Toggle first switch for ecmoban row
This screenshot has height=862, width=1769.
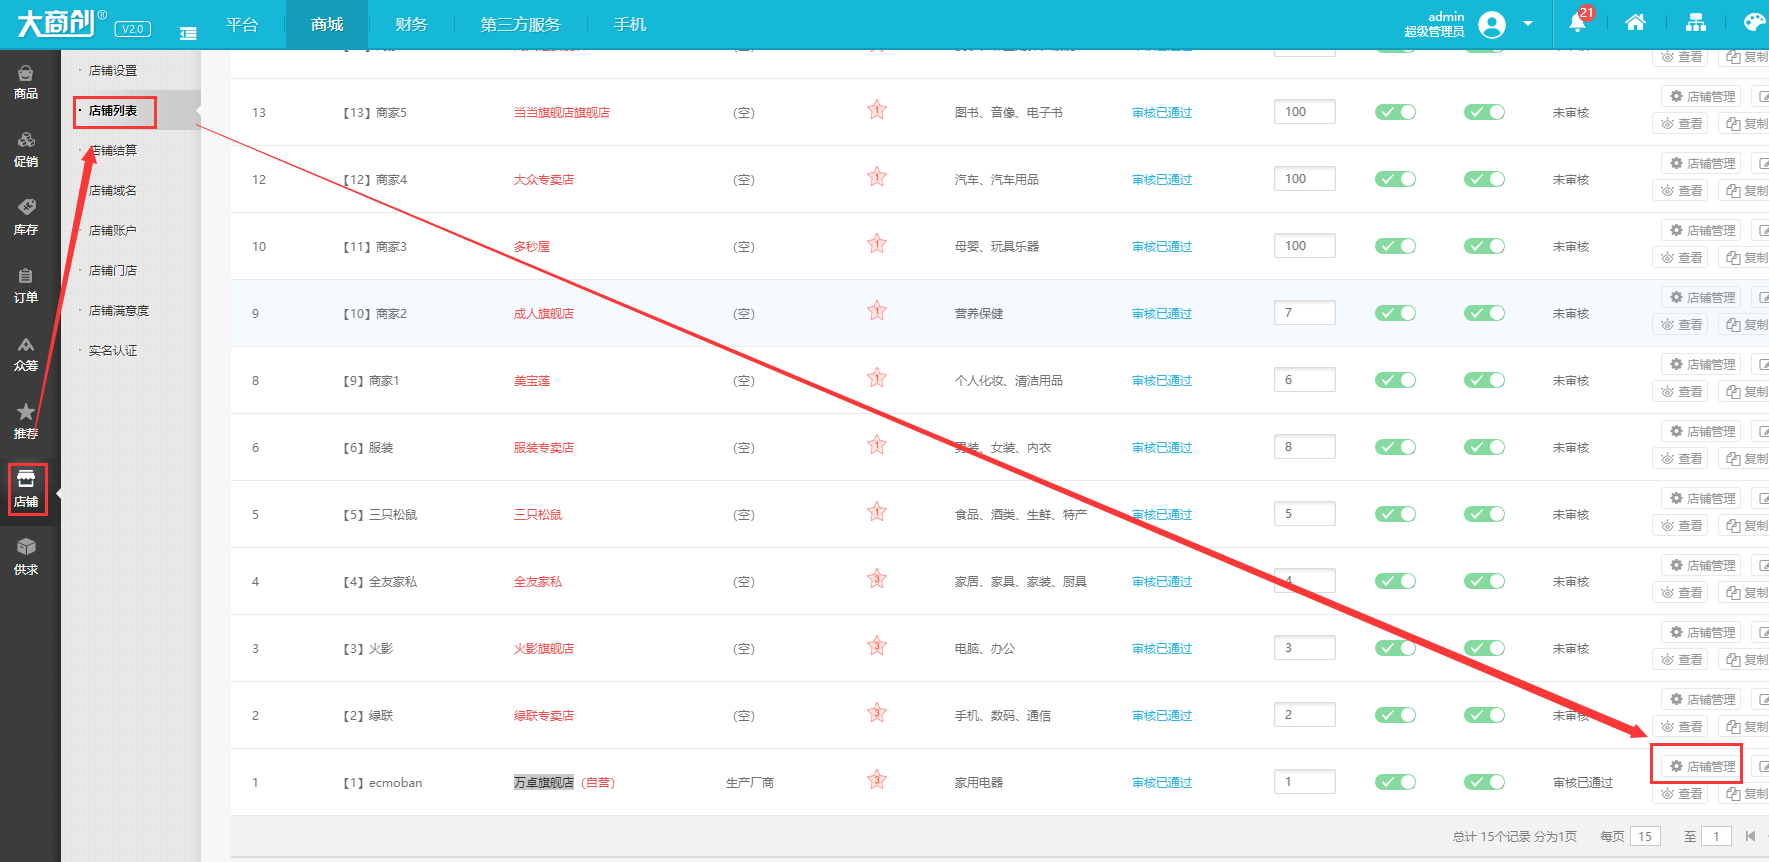click(x=1395, y=782)
